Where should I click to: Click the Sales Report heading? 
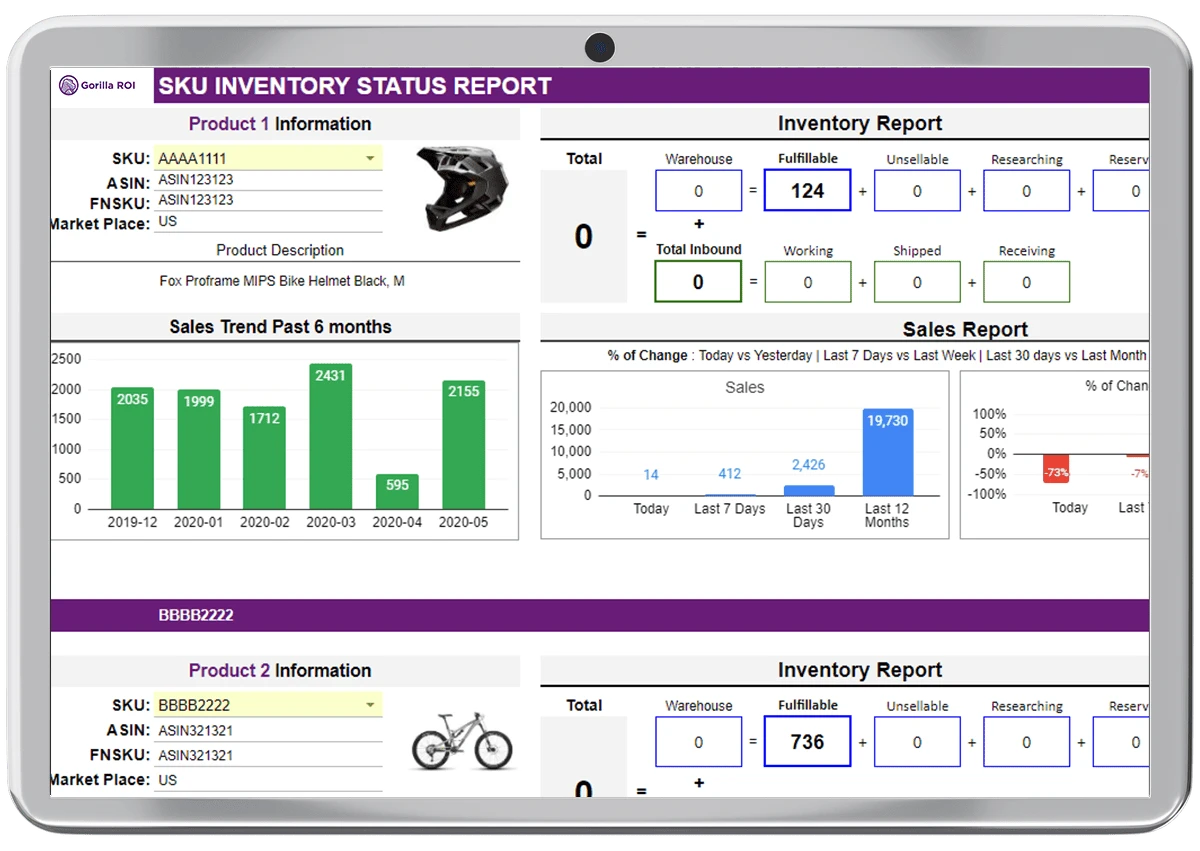click(x=965, y=329)
